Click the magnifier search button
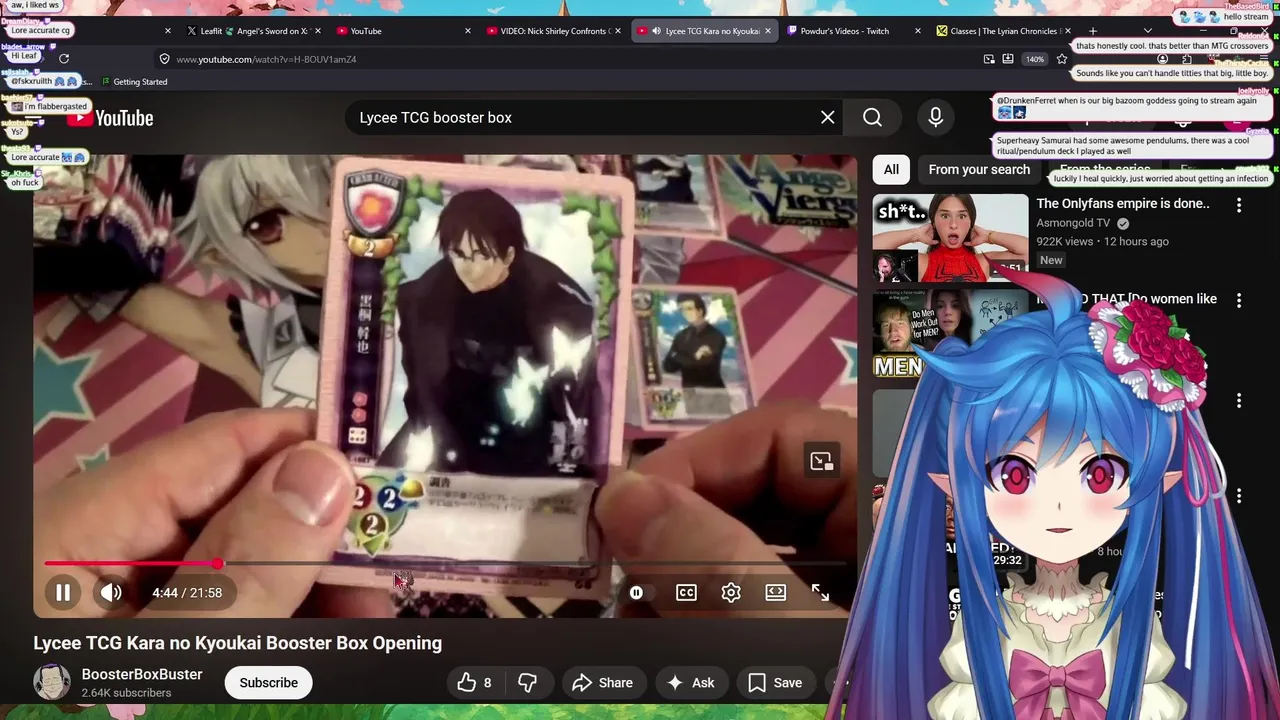Image resolution: width=1280 pixels, height=720 pixels. click(872, 118)
